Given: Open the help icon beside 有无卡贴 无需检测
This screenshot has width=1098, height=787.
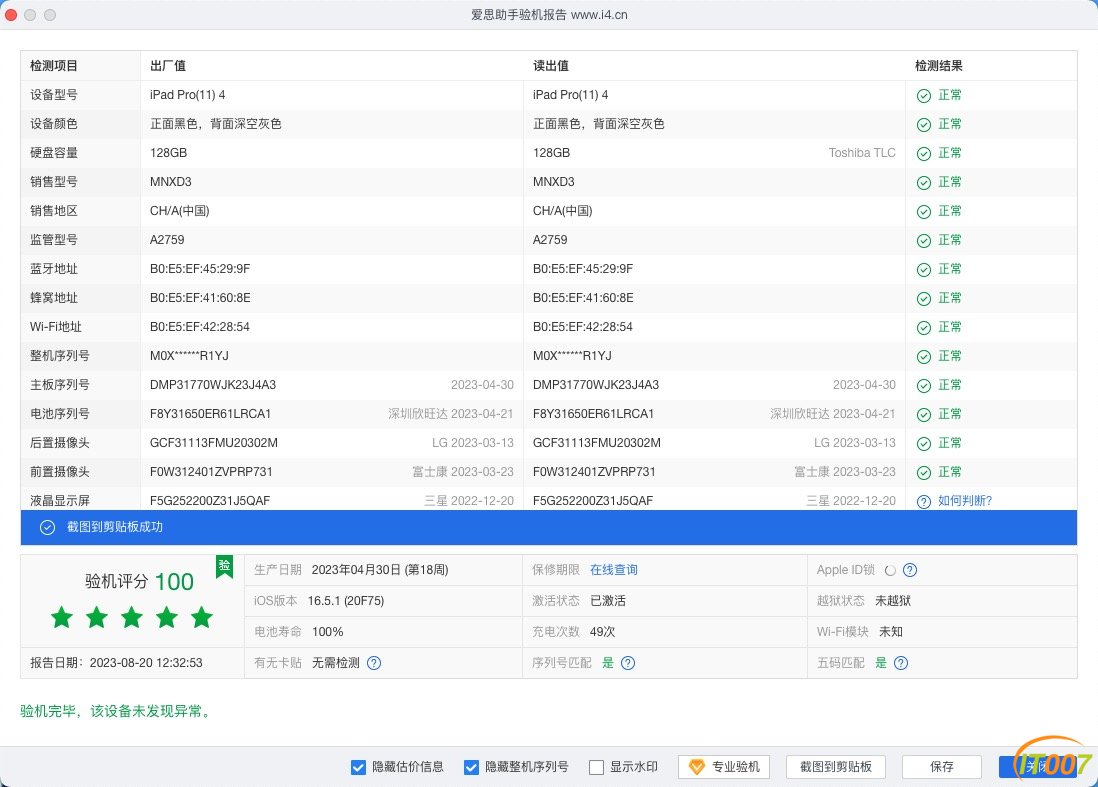Looking at the screenshot, I should click(x=374, y=663).
